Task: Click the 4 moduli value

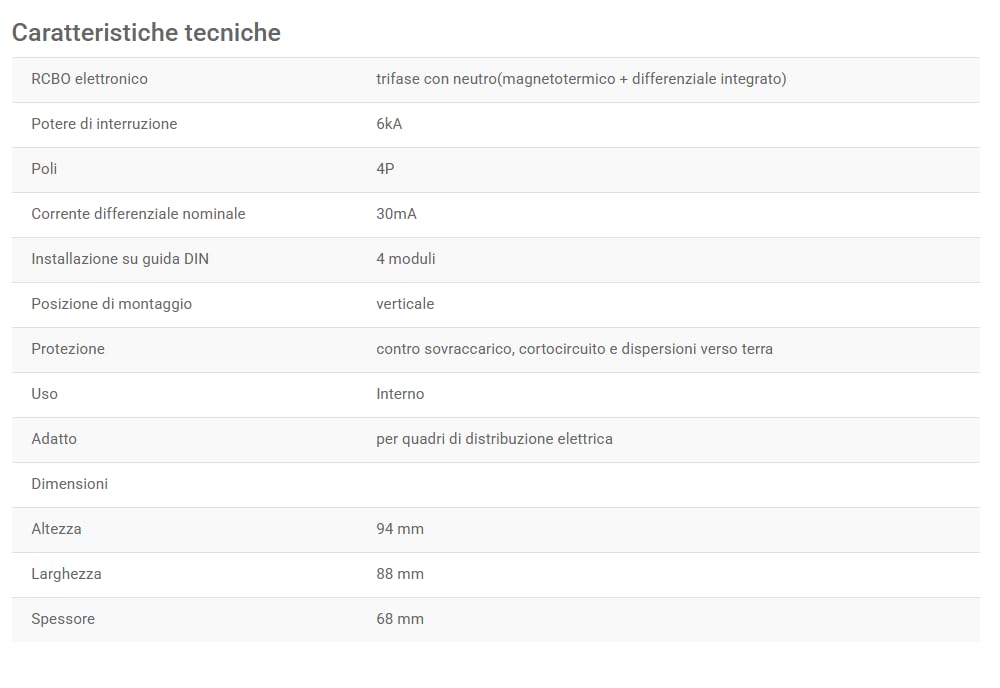Action: pos(406,259)
